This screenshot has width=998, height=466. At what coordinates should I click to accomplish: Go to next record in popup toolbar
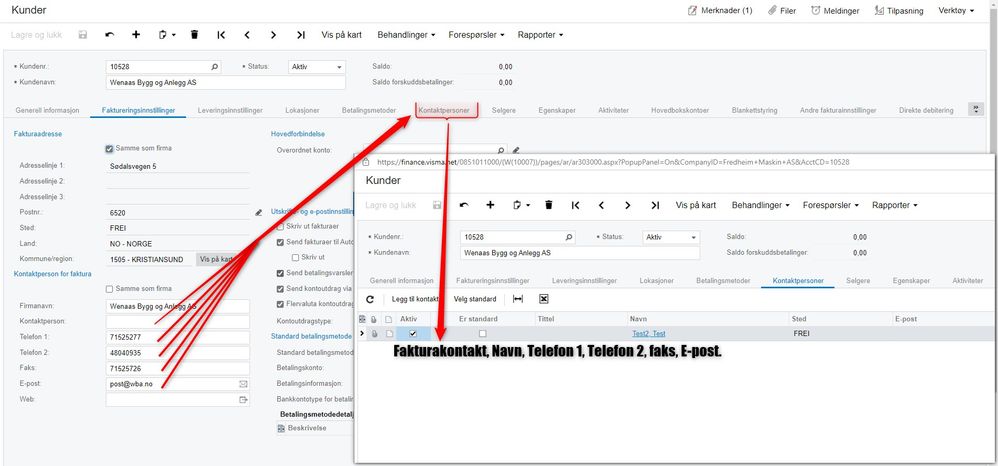click(628, 205)
